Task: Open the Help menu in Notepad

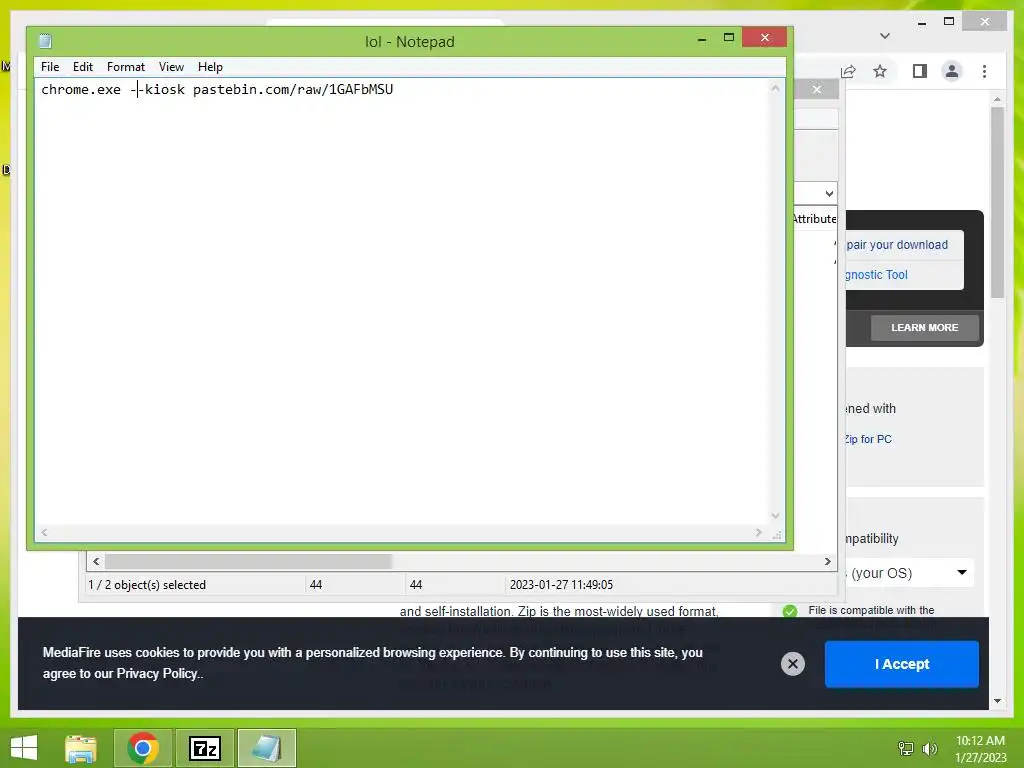Action: tap(210, 67)
